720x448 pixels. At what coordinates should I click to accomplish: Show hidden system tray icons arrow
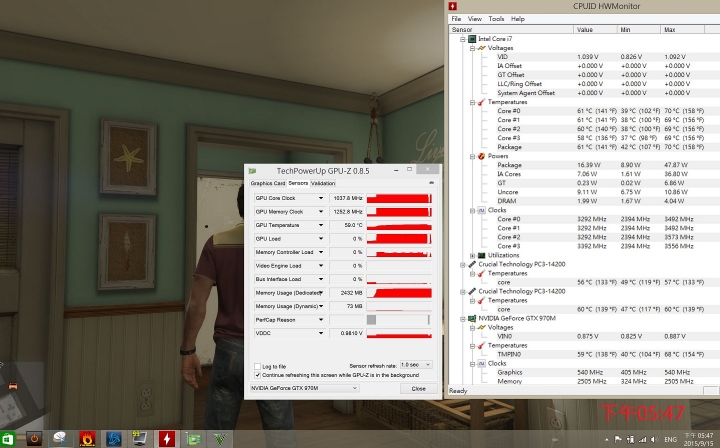tap(607, 439)
